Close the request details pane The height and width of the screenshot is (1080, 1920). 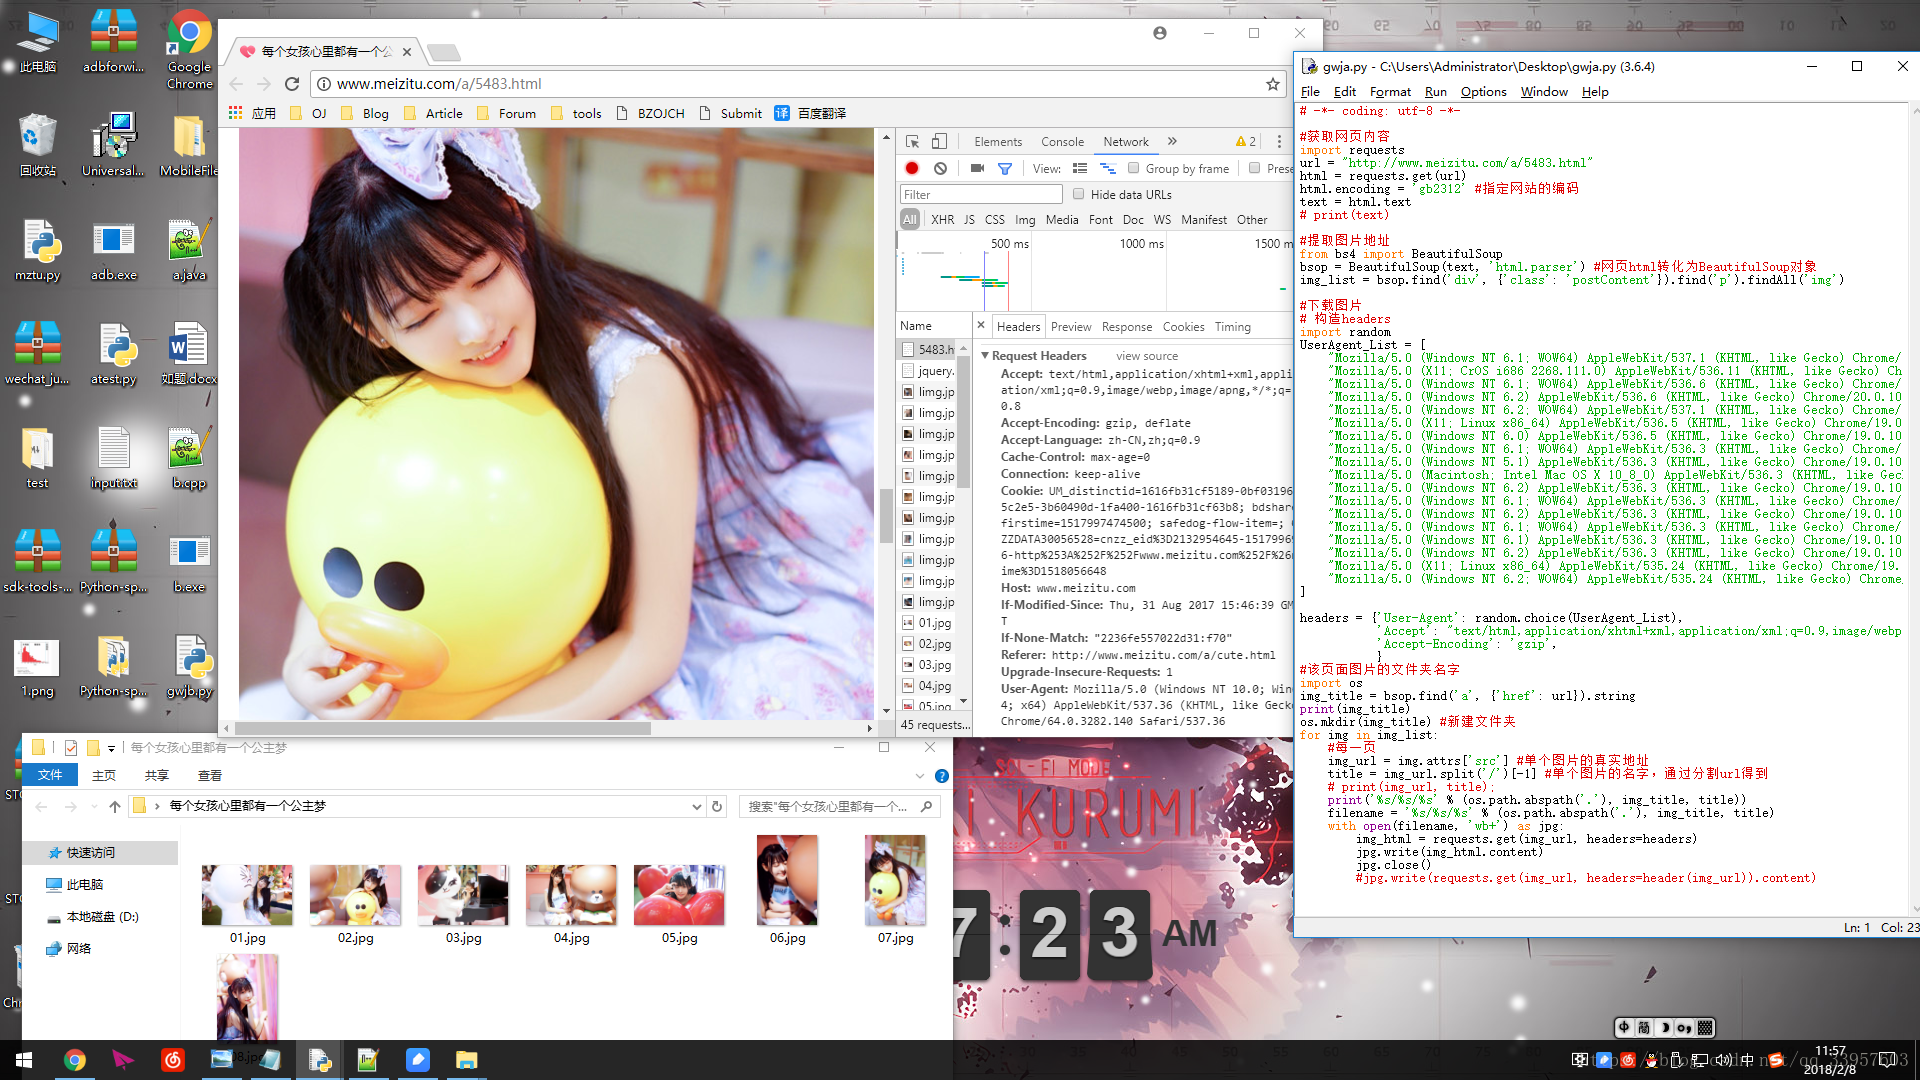tap(981, 325)
